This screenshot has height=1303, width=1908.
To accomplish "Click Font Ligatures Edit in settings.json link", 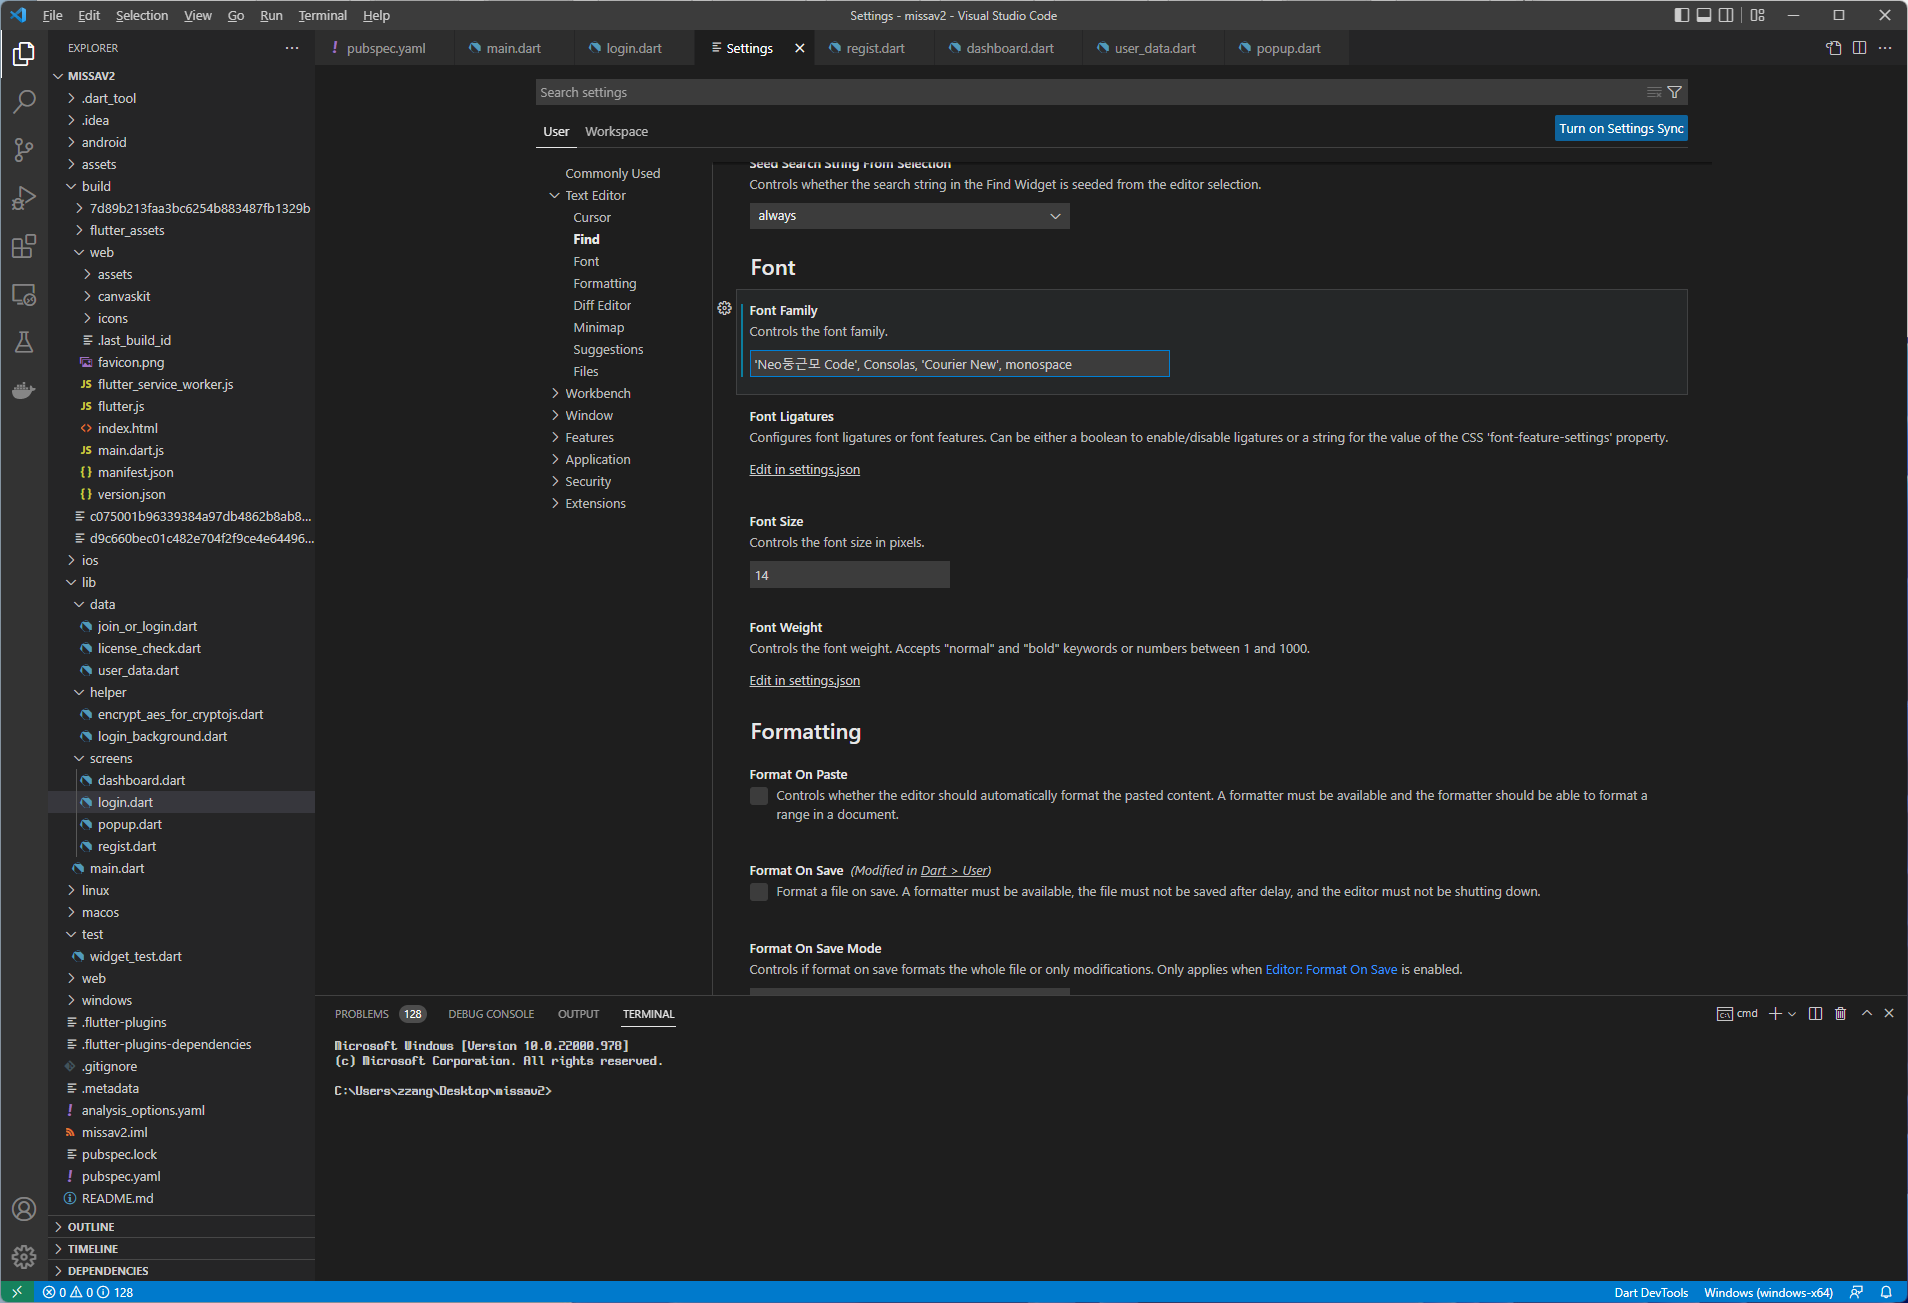I will click(x=804, y=469).
